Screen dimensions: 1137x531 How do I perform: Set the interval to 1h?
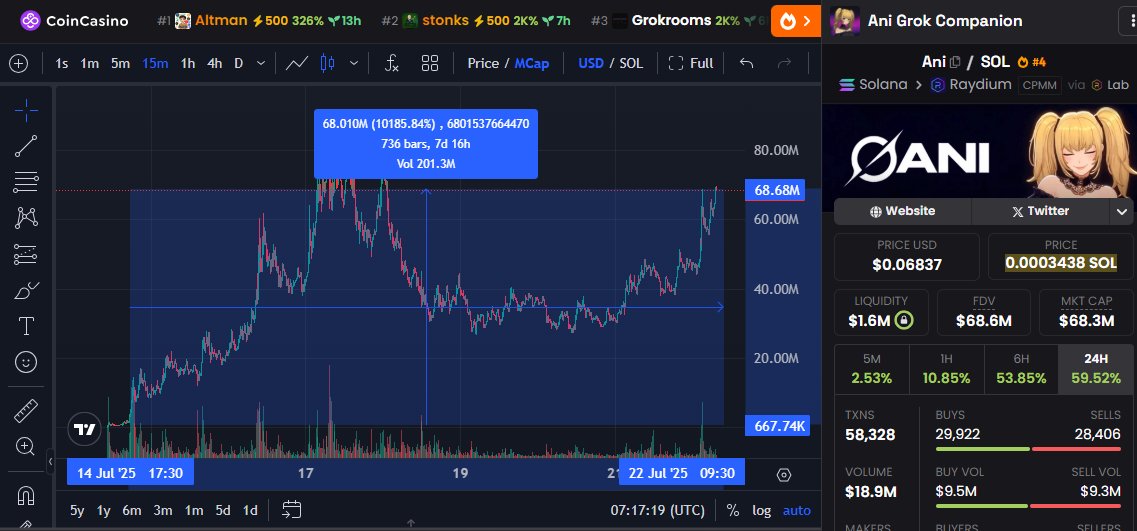tap(188, 63)
